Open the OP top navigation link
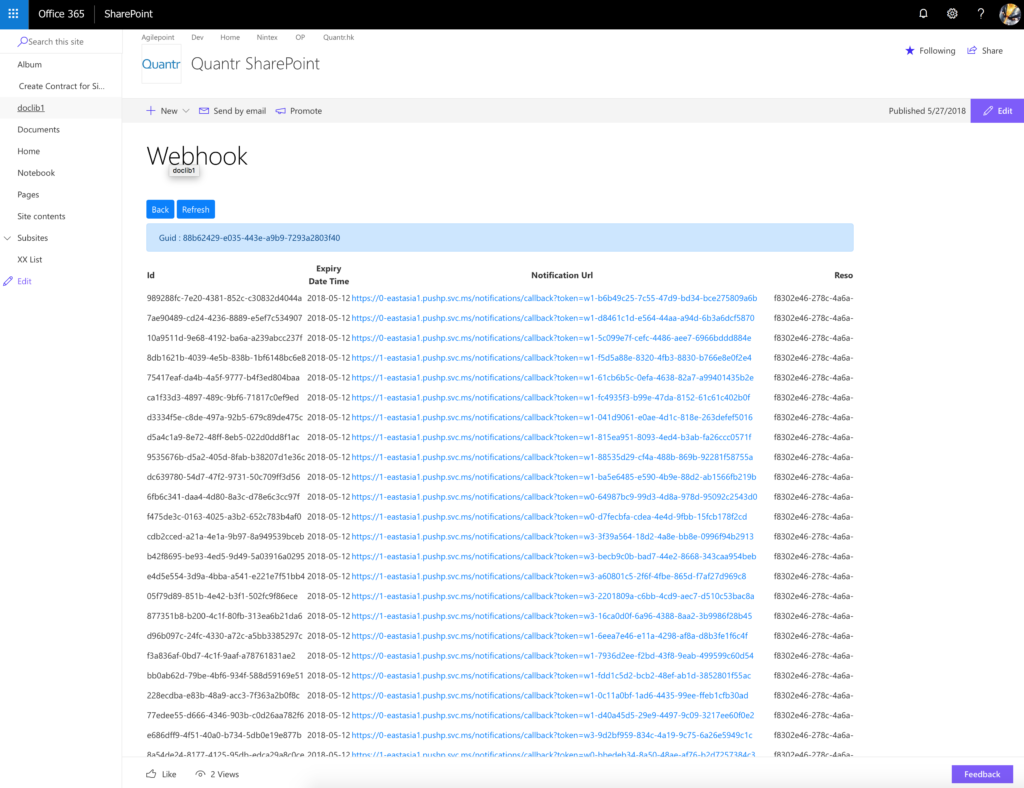Image resolution: width=1024 pixels, height=788 pixels. [x=300, y=37]
